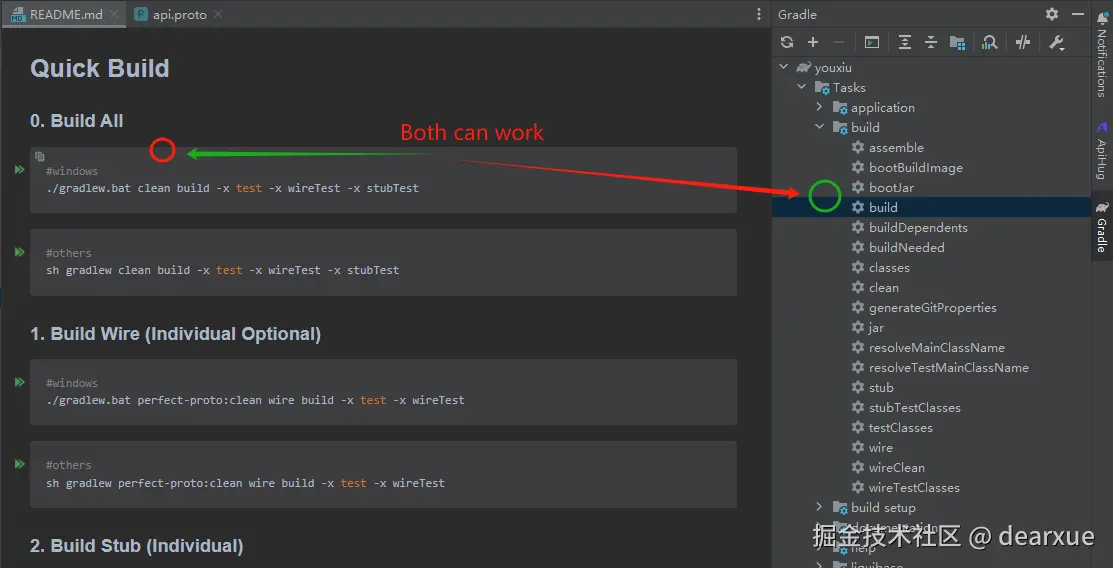Run the windows gradlew.bat clean build command
Screen dimensions: 1113x568
[19, 170]
